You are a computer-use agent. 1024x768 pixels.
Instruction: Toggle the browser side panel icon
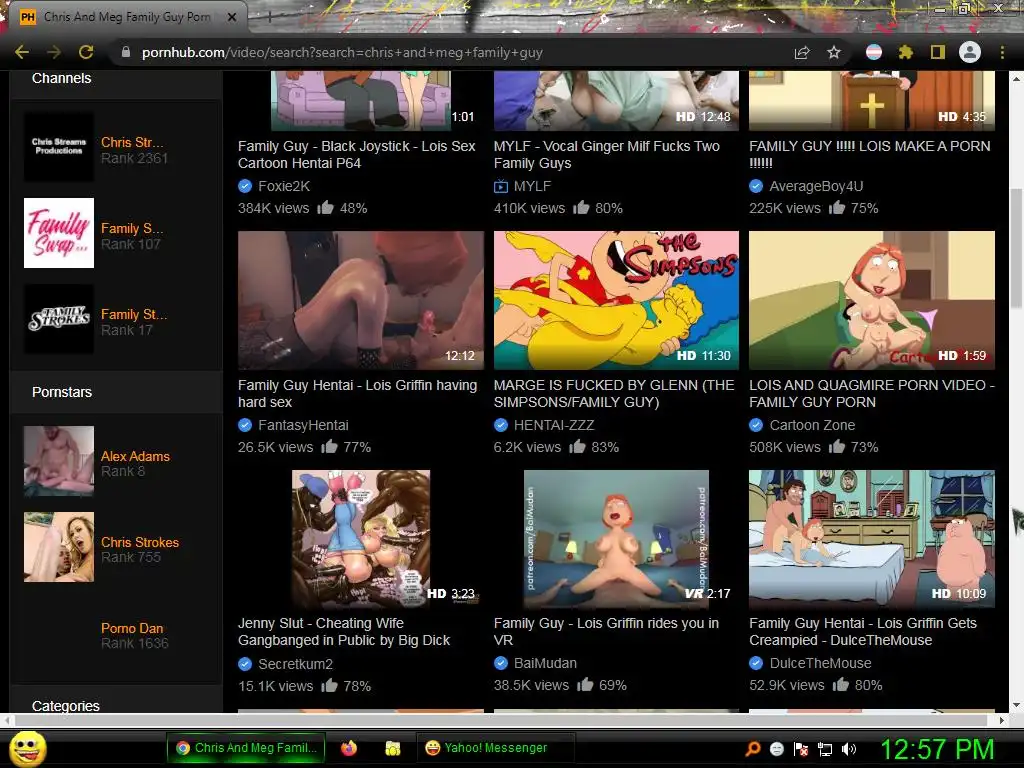coord(937,52)
